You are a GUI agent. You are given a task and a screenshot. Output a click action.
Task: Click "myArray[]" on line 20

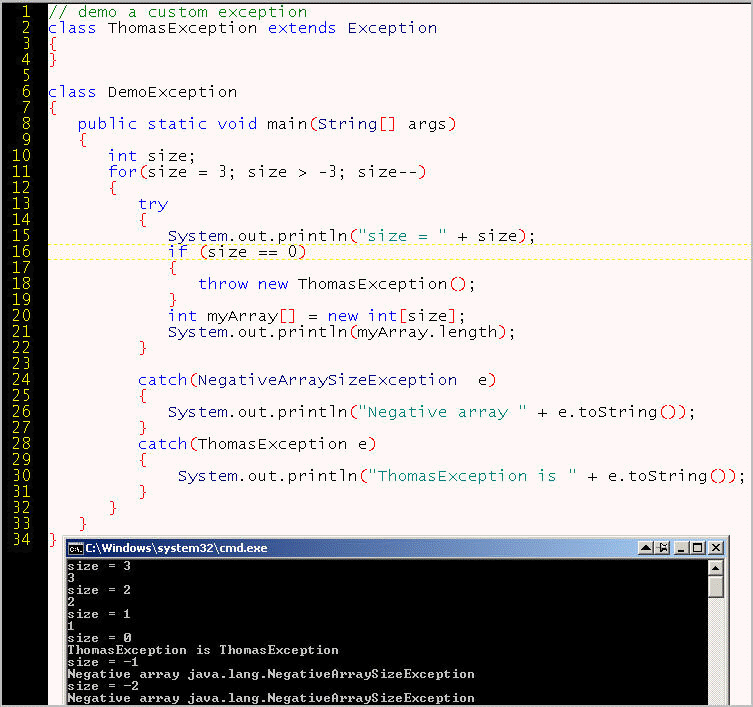coord(251,316)
